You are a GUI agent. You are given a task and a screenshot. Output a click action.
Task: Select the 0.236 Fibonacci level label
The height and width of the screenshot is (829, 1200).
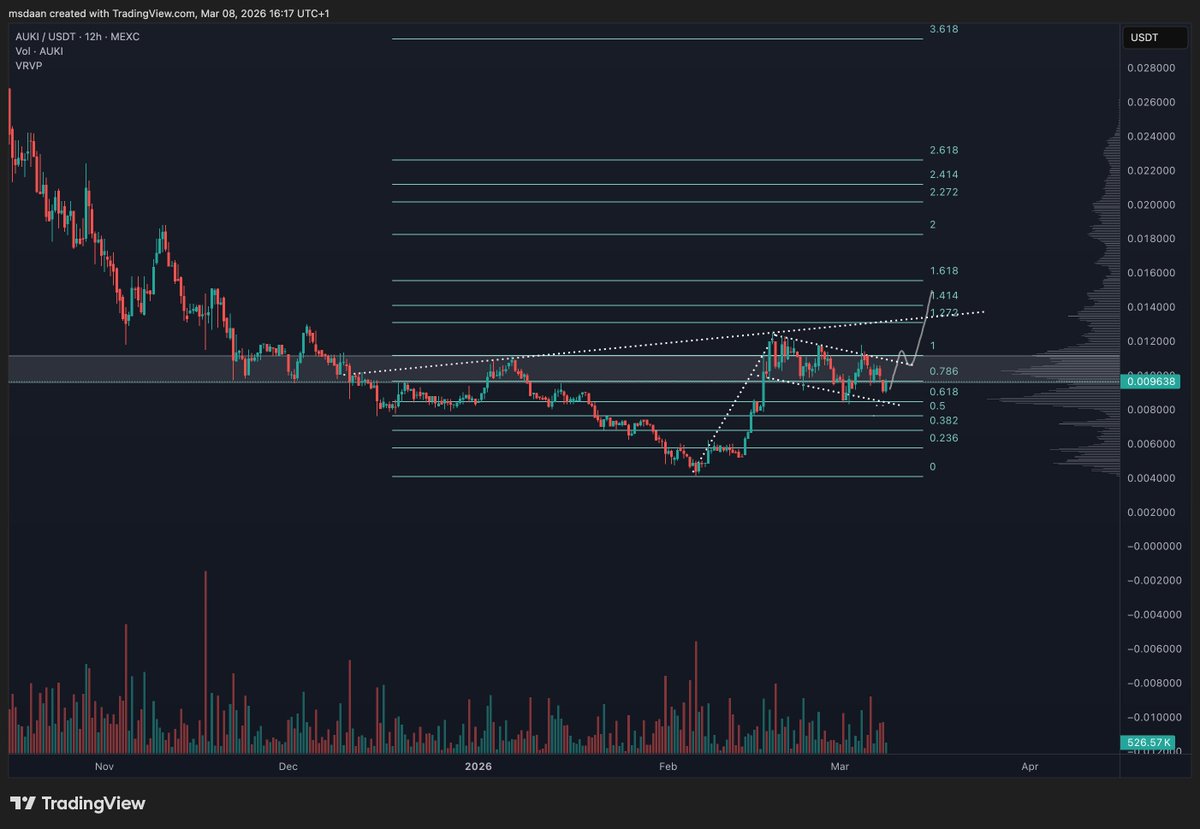tap(944, 438)
